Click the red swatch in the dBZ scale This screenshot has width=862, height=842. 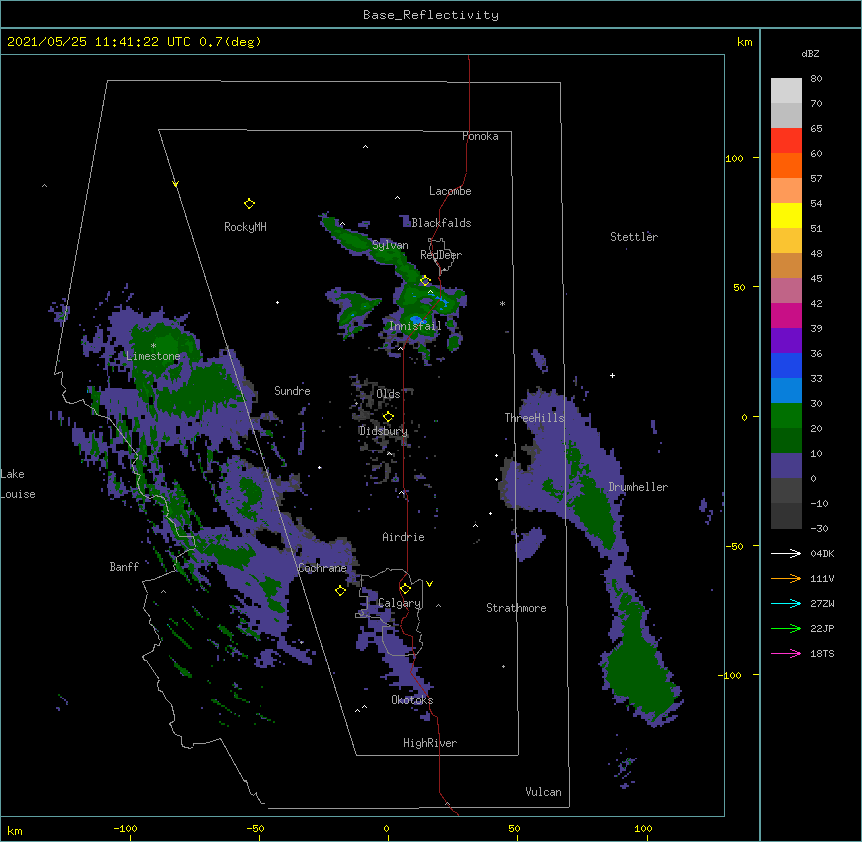786,140
